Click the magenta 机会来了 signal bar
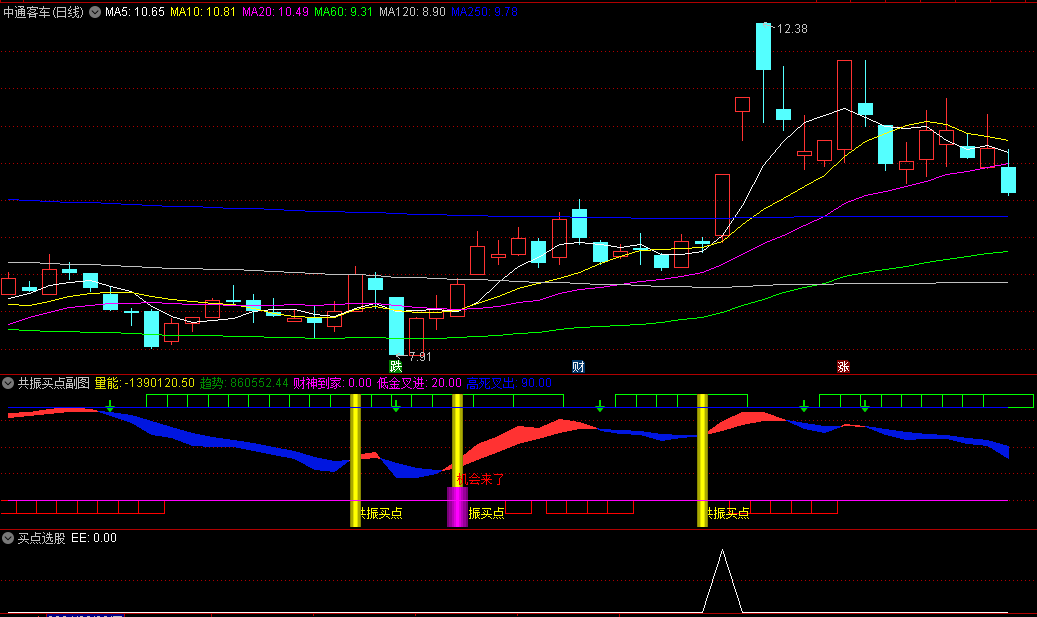 coord(457,506)
